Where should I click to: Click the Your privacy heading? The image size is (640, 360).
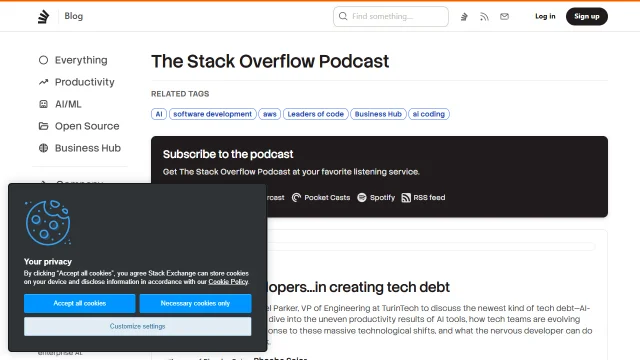pyautogui.click(x=48, y=262)
